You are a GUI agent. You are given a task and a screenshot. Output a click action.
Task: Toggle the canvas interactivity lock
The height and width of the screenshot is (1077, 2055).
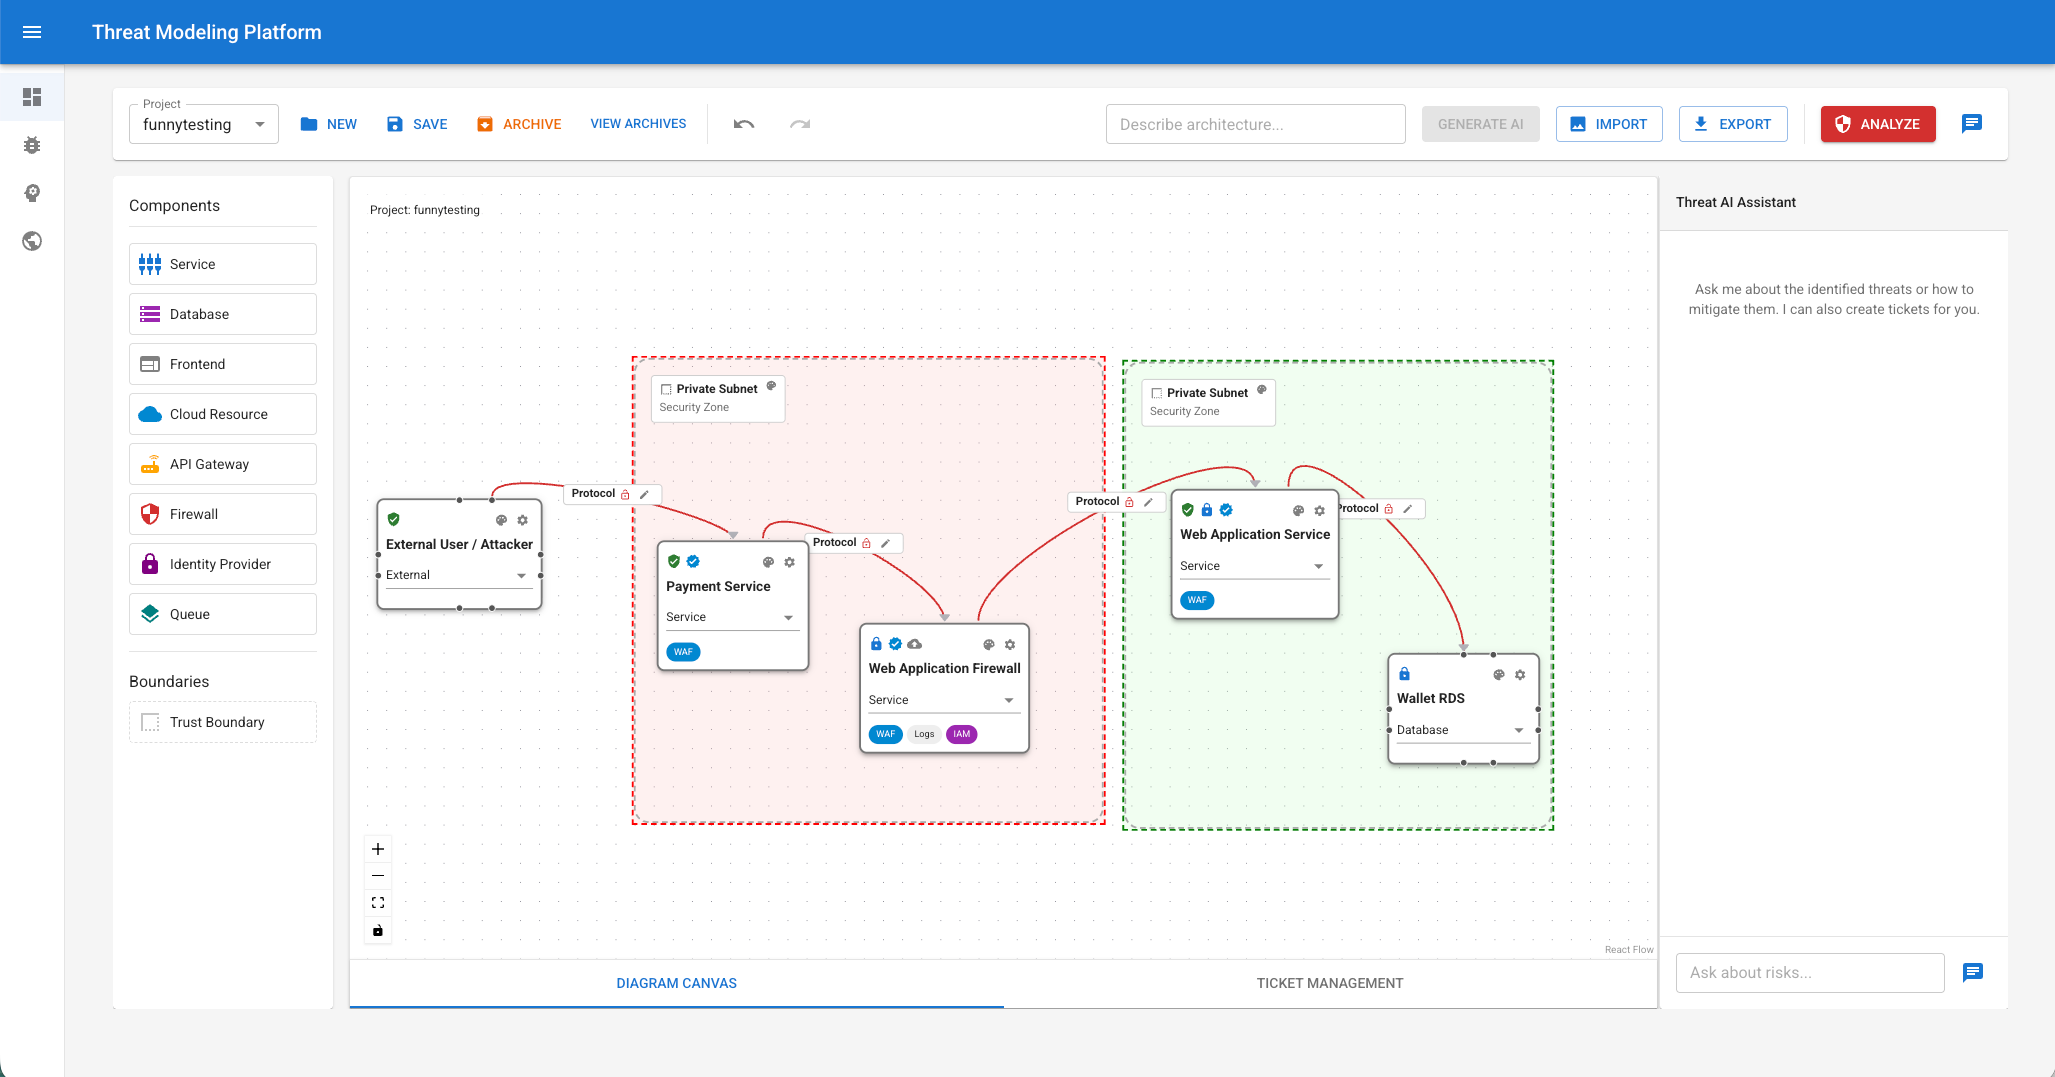click(378, 931)
